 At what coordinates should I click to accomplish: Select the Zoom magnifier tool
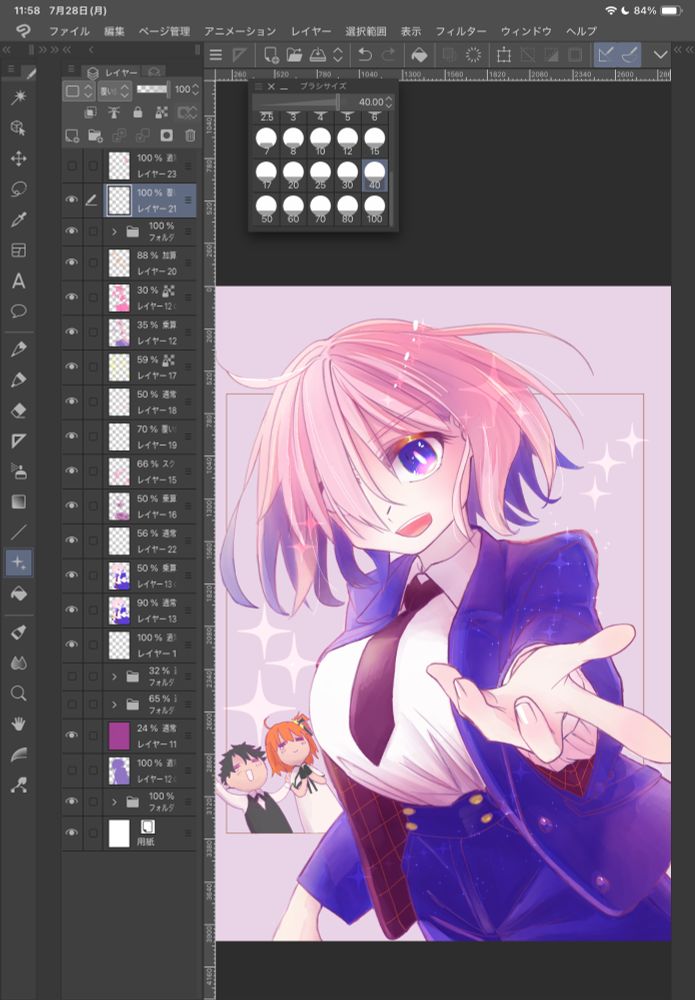click(x=18, y=693)
